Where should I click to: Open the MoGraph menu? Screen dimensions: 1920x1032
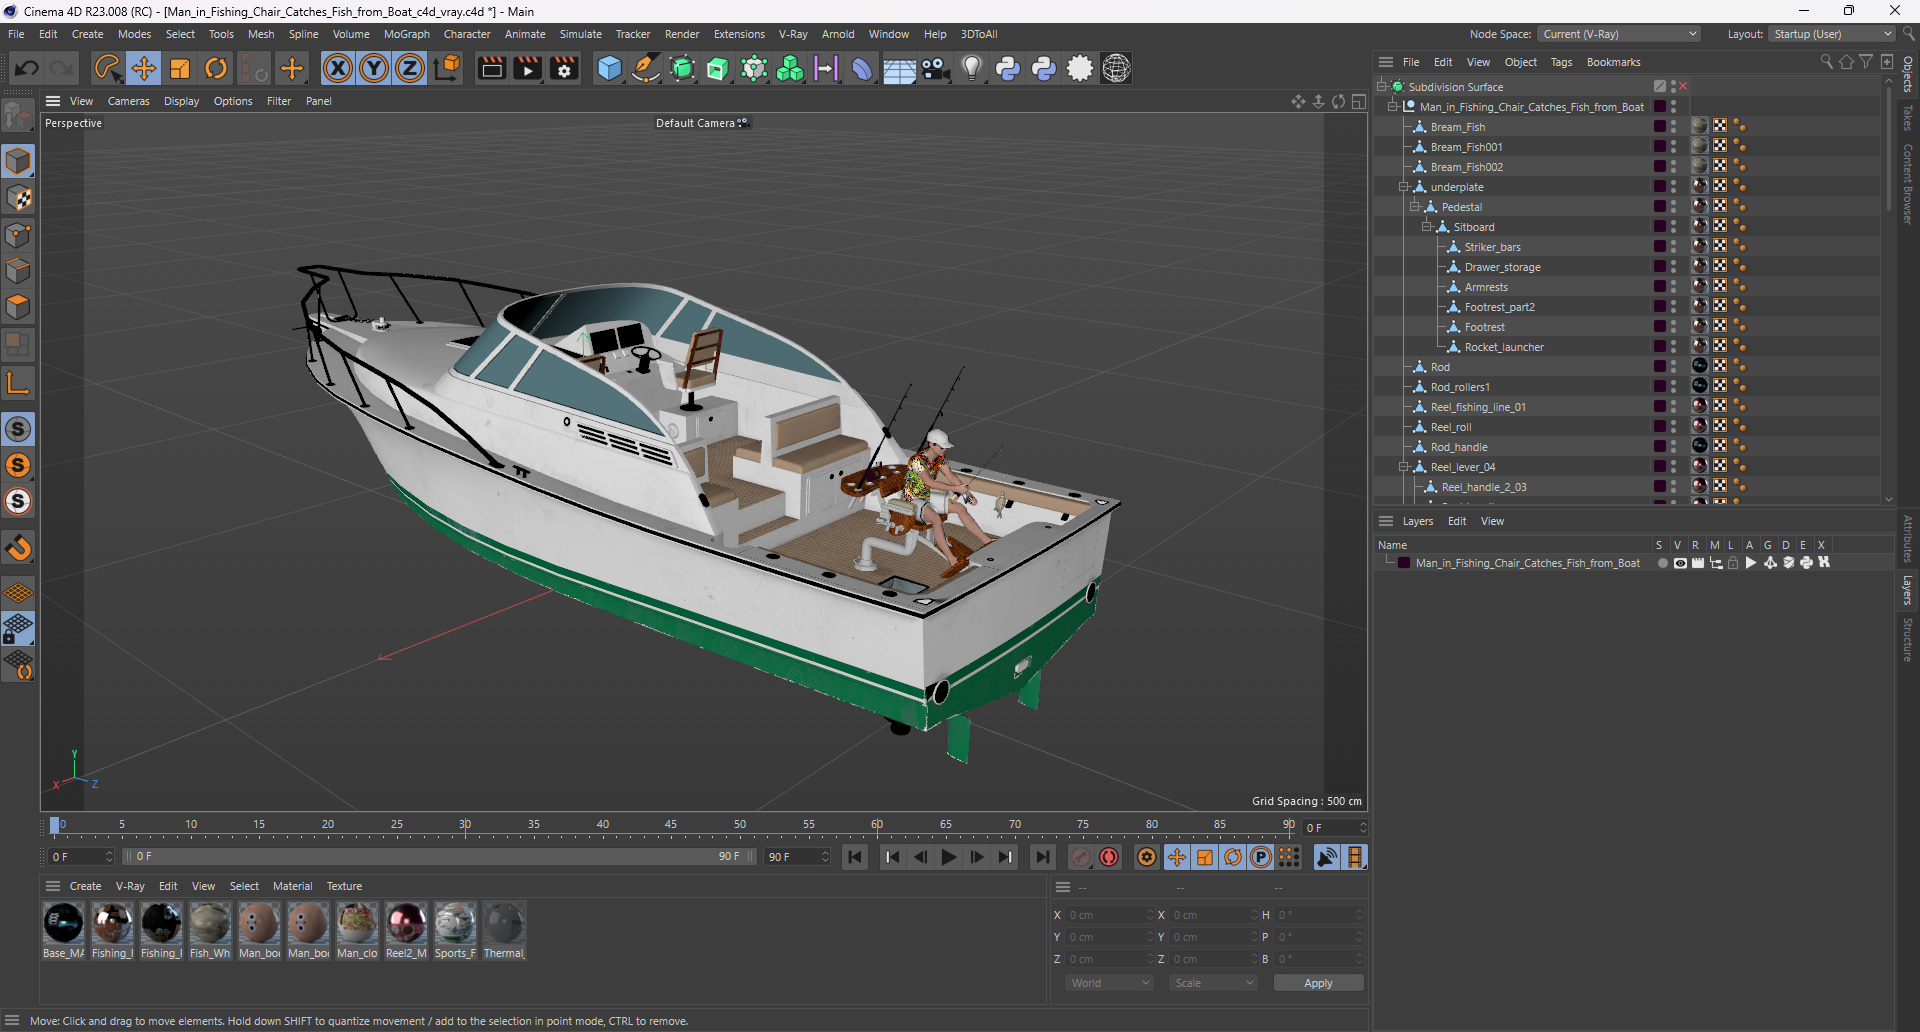coord(406,34)
